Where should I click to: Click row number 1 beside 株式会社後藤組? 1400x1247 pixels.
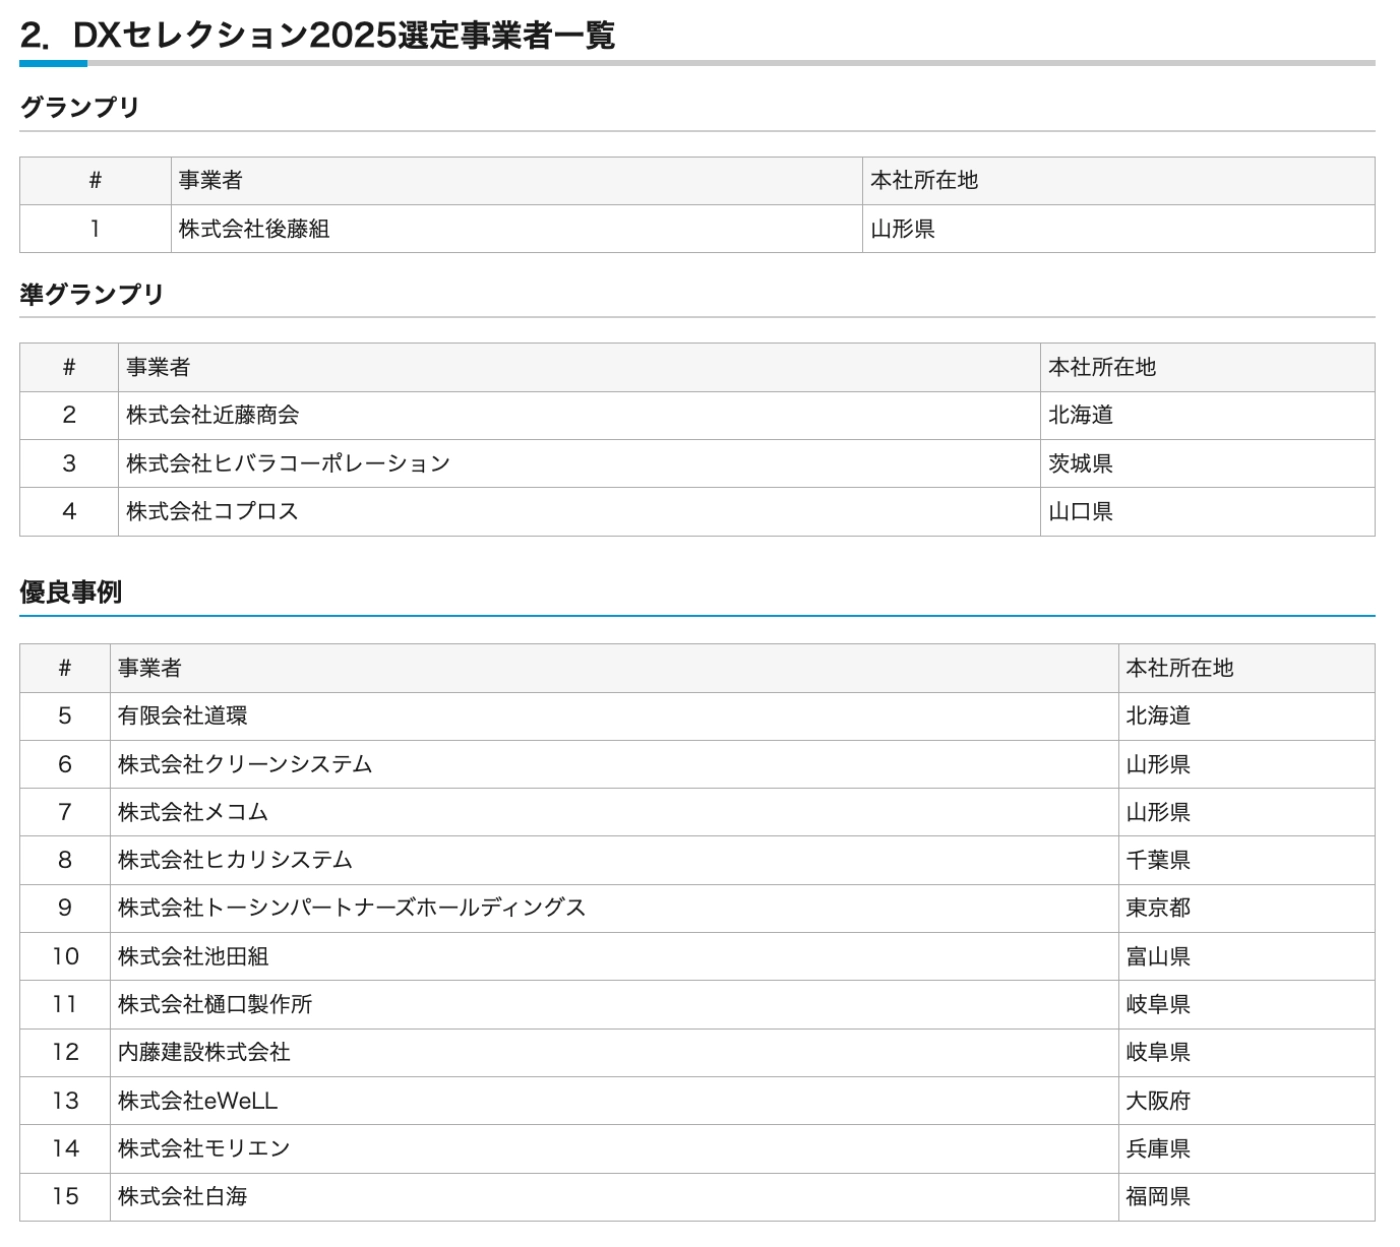[x=95, y=229]
